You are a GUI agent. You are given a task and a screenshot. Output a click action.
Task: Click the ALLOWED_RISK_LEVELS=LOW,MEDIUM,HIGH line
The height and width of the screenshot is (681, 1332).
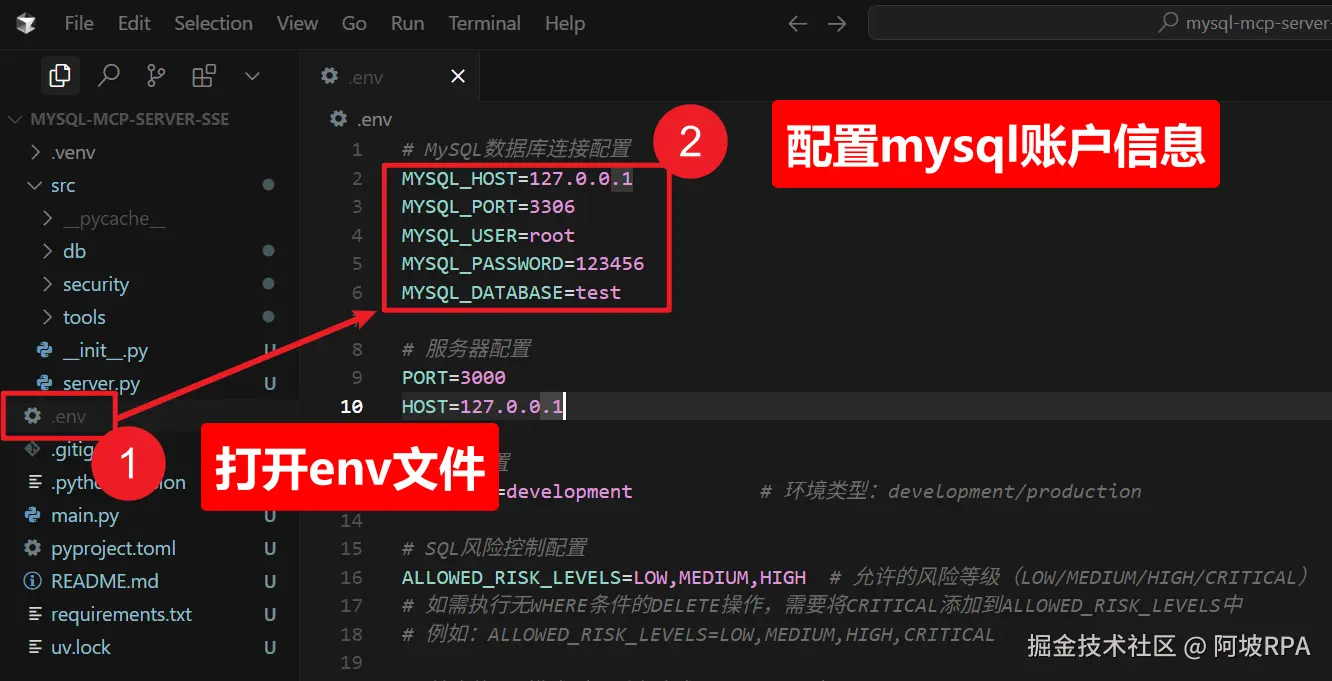click(x=604, y=578)
